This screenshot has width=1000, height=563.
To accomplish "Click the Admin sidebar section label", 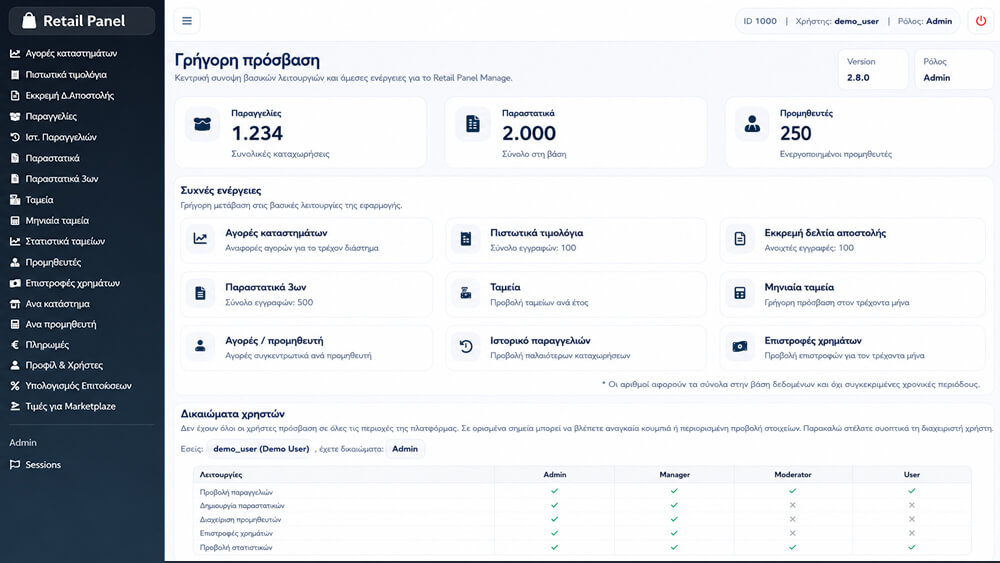I will click(x=23, y=442).
